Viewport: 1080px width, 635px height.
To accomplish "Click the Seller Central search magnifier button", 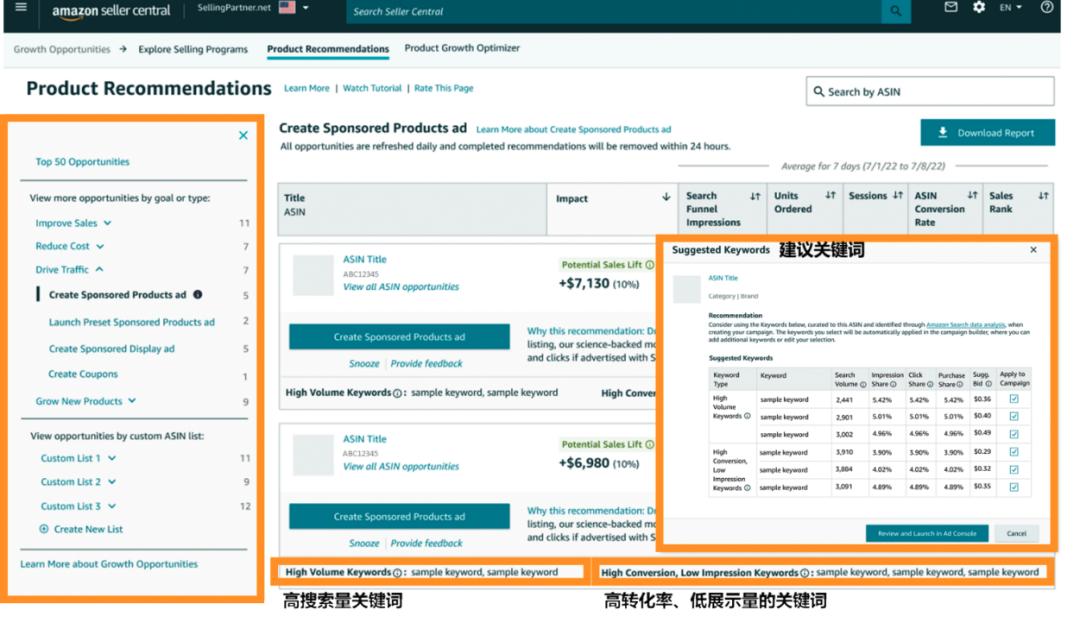I will pyautogui.click(x=895, y=10).
